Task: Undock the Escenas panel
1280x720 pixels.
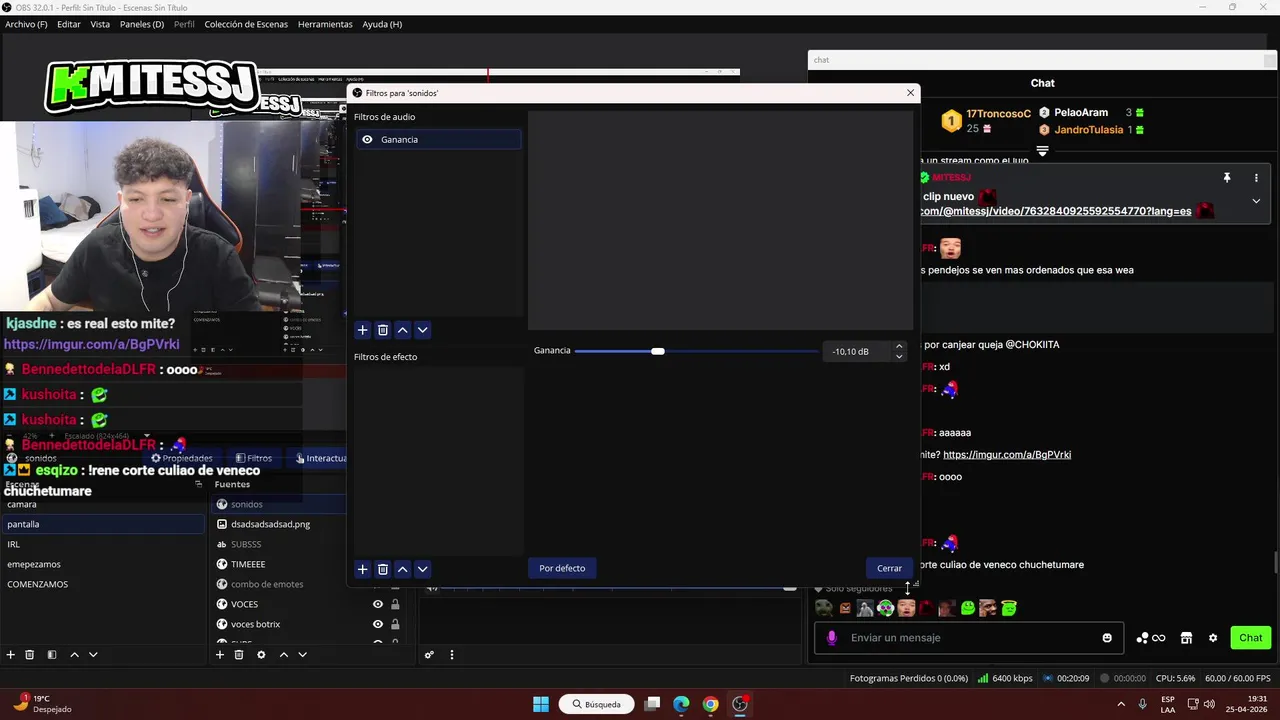Action: (198, 484)
